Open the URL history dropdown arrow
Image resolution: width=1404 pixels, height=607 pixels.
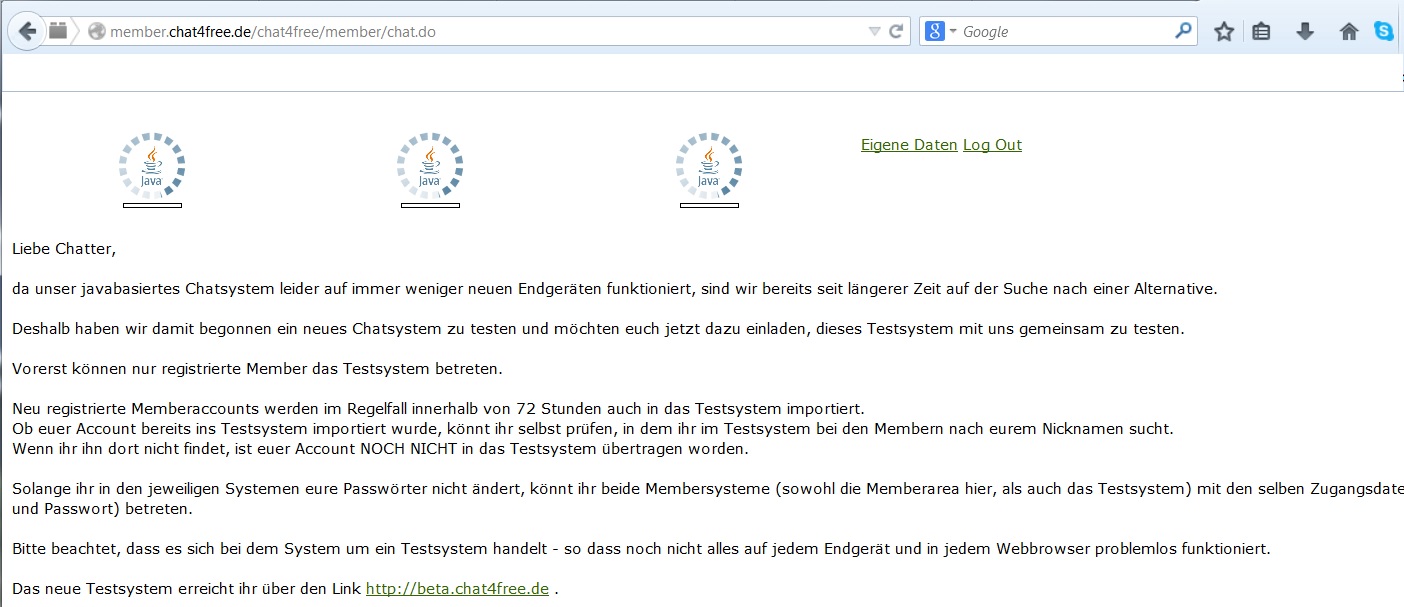click(x=874, y=32)
